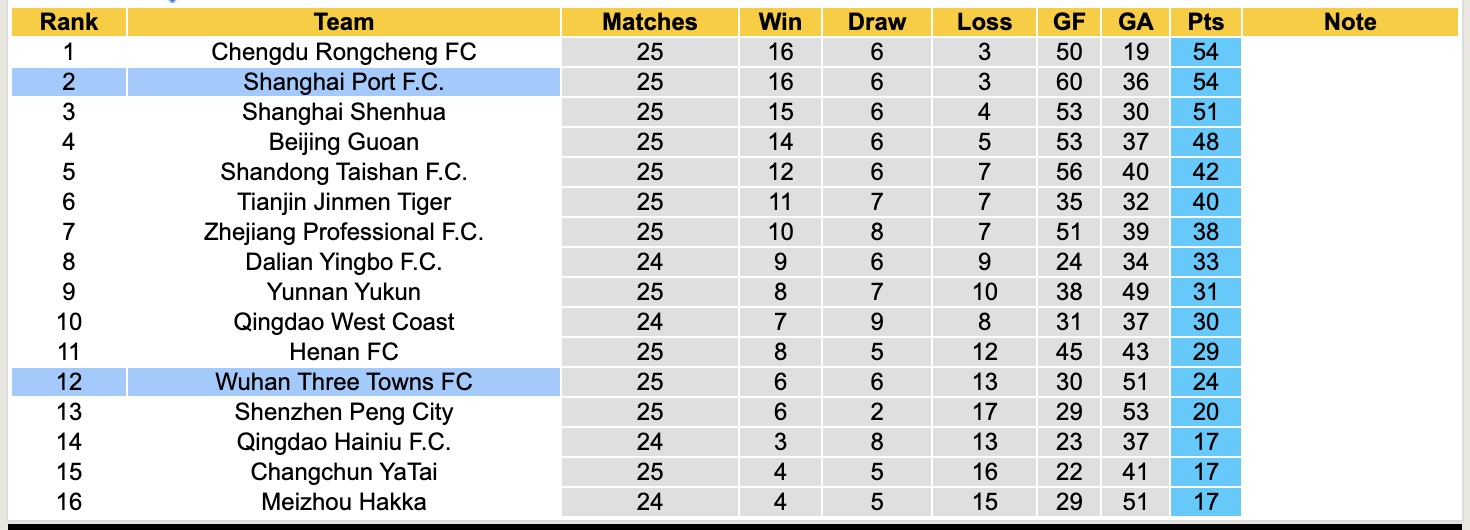The height and width of the screenshot is (530, 1470).
Task: Click Meizhou Hakka in the last row
Action: click(x=343, y=502)
